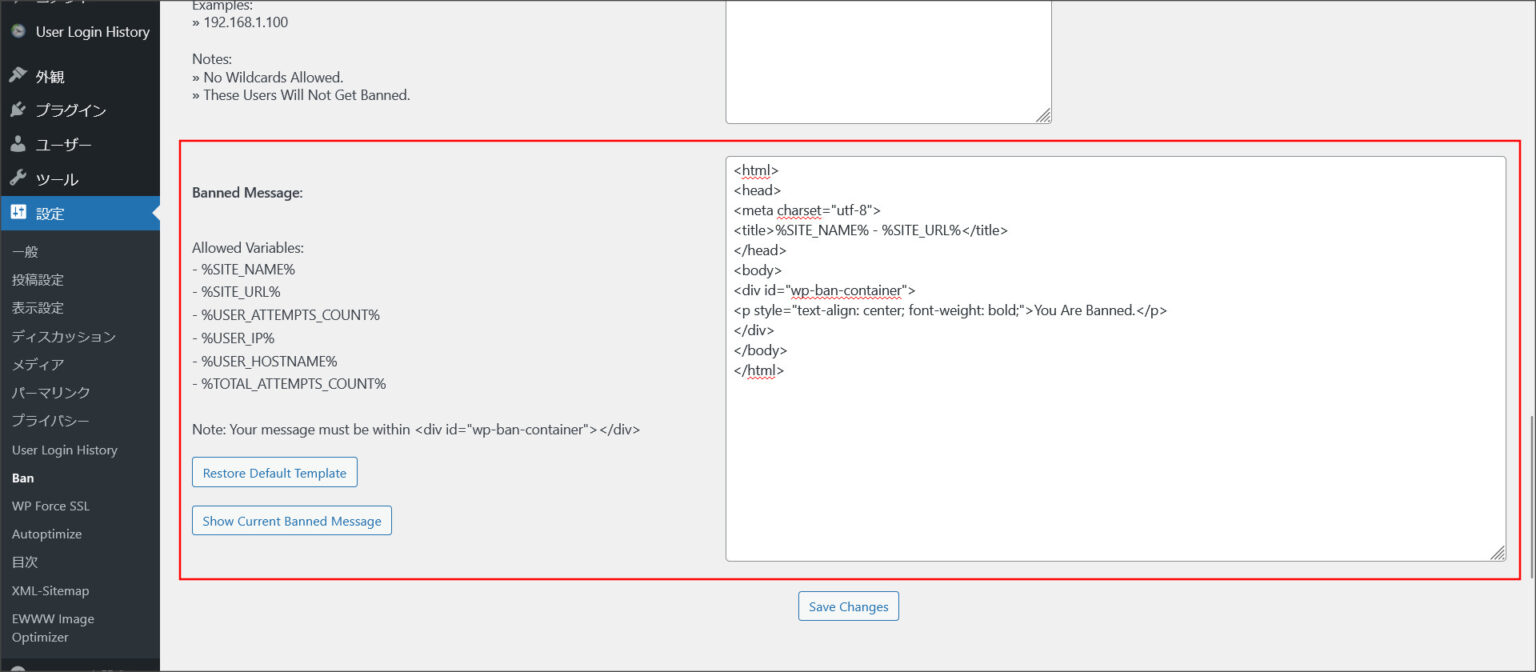Click the 設定 sliders icon
The width and height of the screenshot is (1536, 672).
(x=18, y=213)
